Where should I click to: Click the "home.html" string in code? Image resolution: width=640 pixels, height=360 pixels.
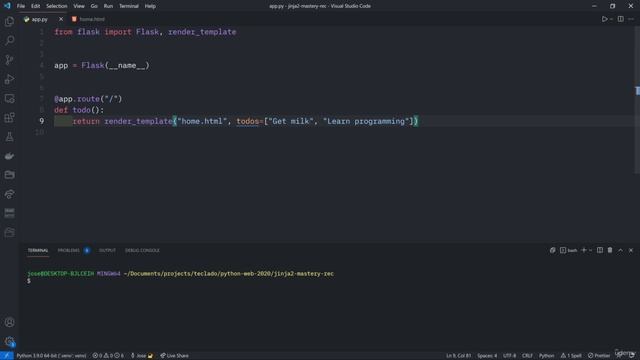tap(202, 121)
